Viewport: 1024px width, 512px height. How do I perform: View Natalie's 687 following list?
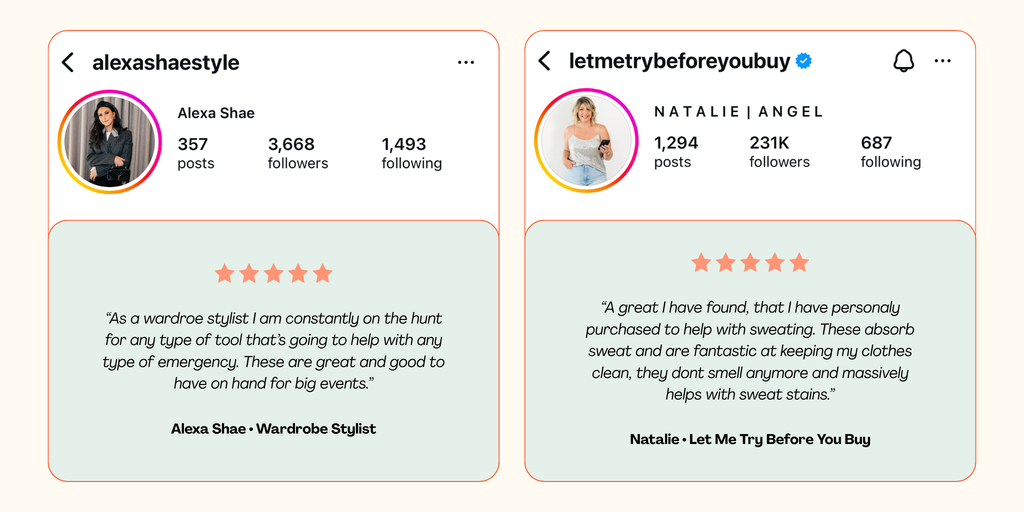point(890,152)
